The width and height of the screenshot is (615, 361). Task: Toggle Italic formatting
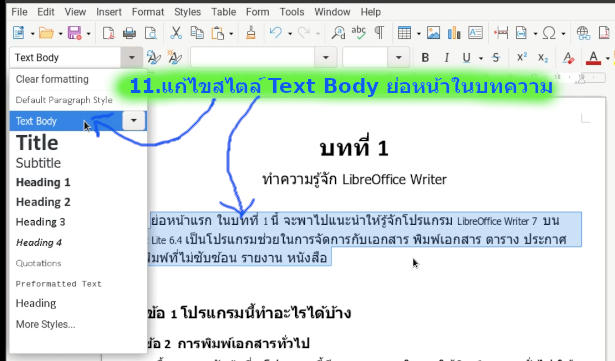click(x=446, y=58)
